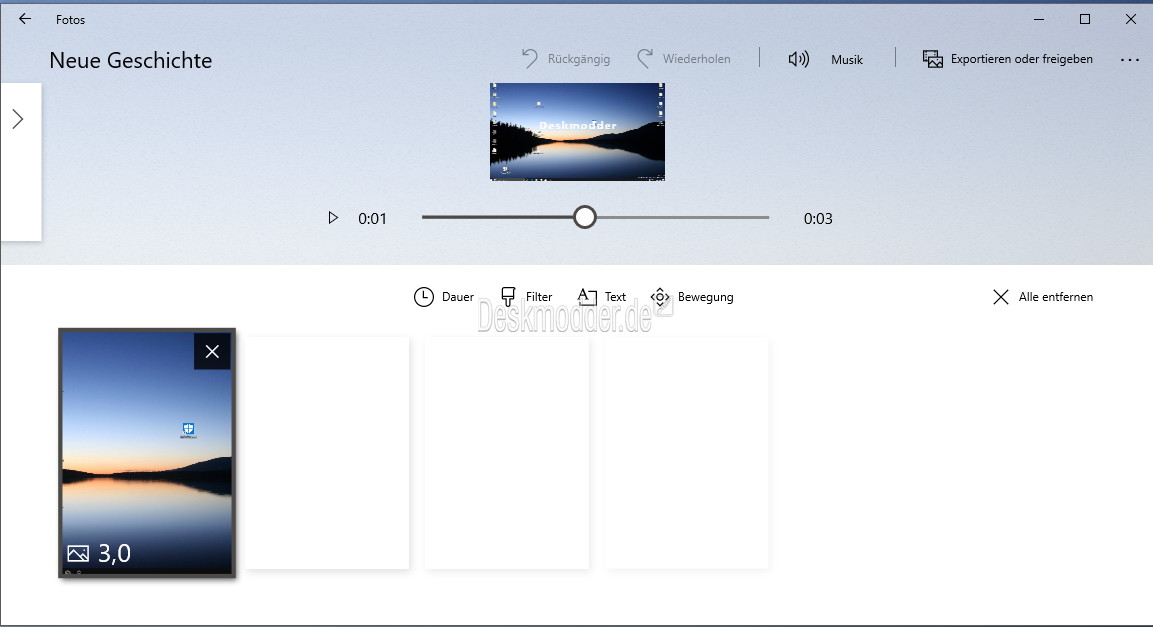The width and height of the screenshot is (1153, 627).
Task: Close the Fotos window
Action: [1131, 19]
